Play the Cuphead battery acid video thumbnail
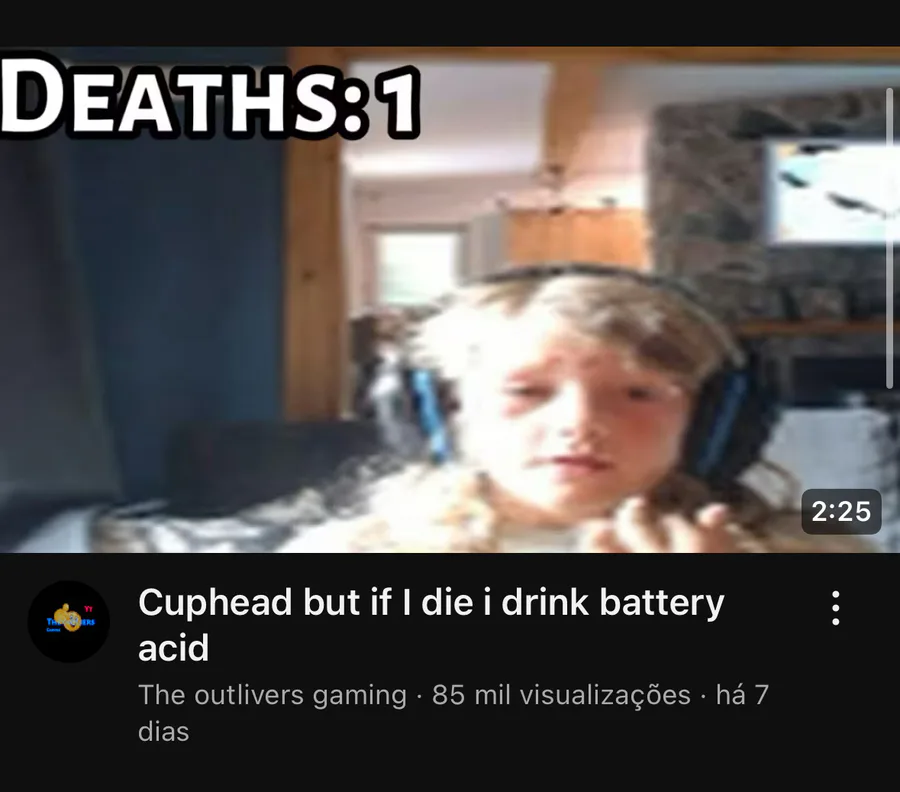 pyautogui.click(x=450, y=299)
